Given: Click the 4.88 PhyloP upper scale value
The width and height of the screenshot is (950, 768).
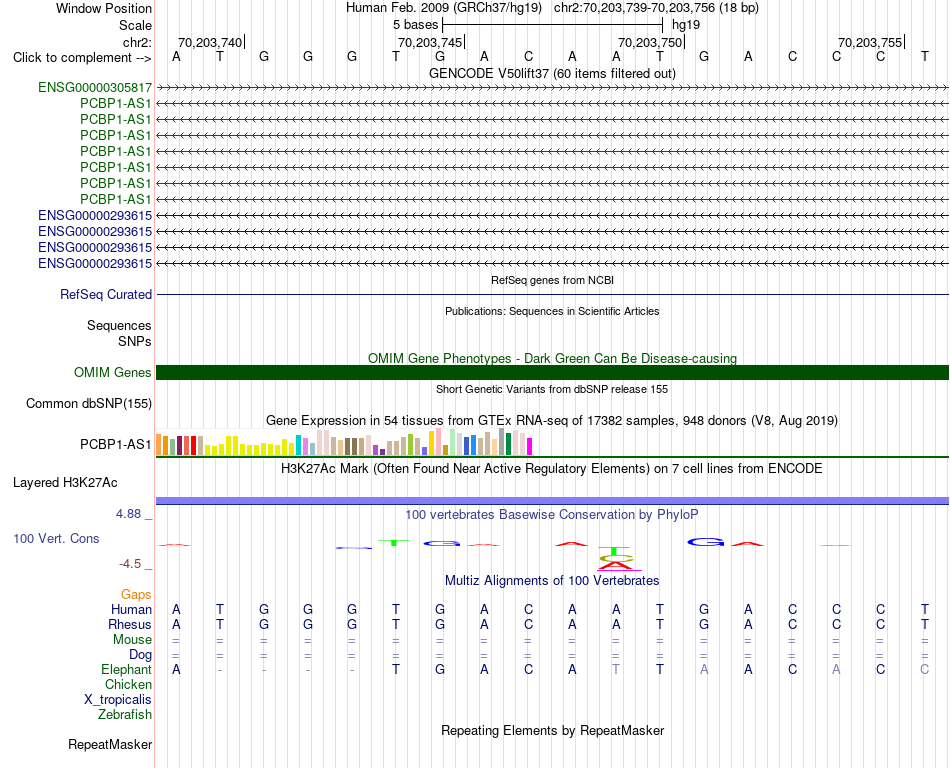Looking at the screenshot, I should pos(128,514).
